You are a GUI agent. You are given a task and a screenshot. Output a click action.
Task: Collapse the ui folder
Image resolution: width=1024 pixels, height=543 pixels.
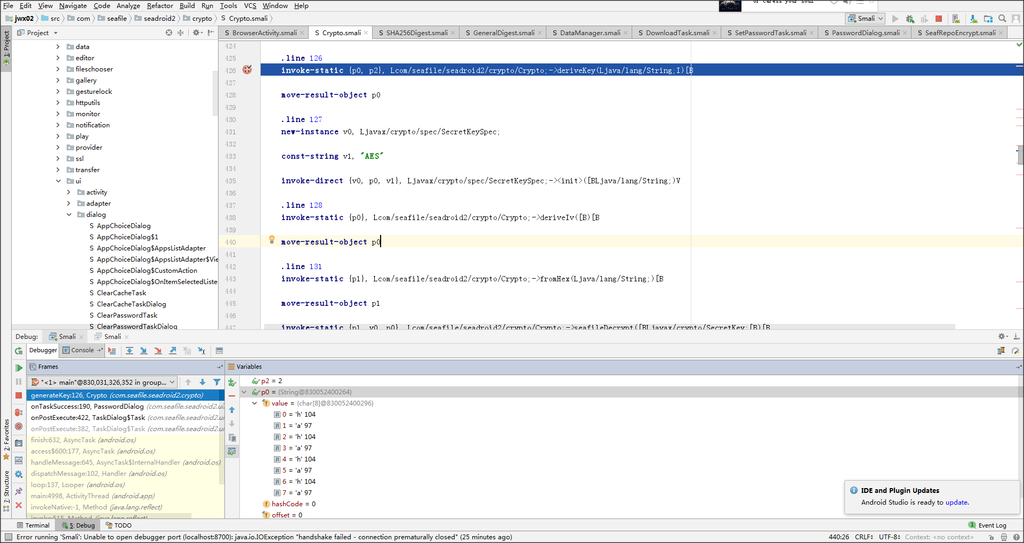(57, 181)
